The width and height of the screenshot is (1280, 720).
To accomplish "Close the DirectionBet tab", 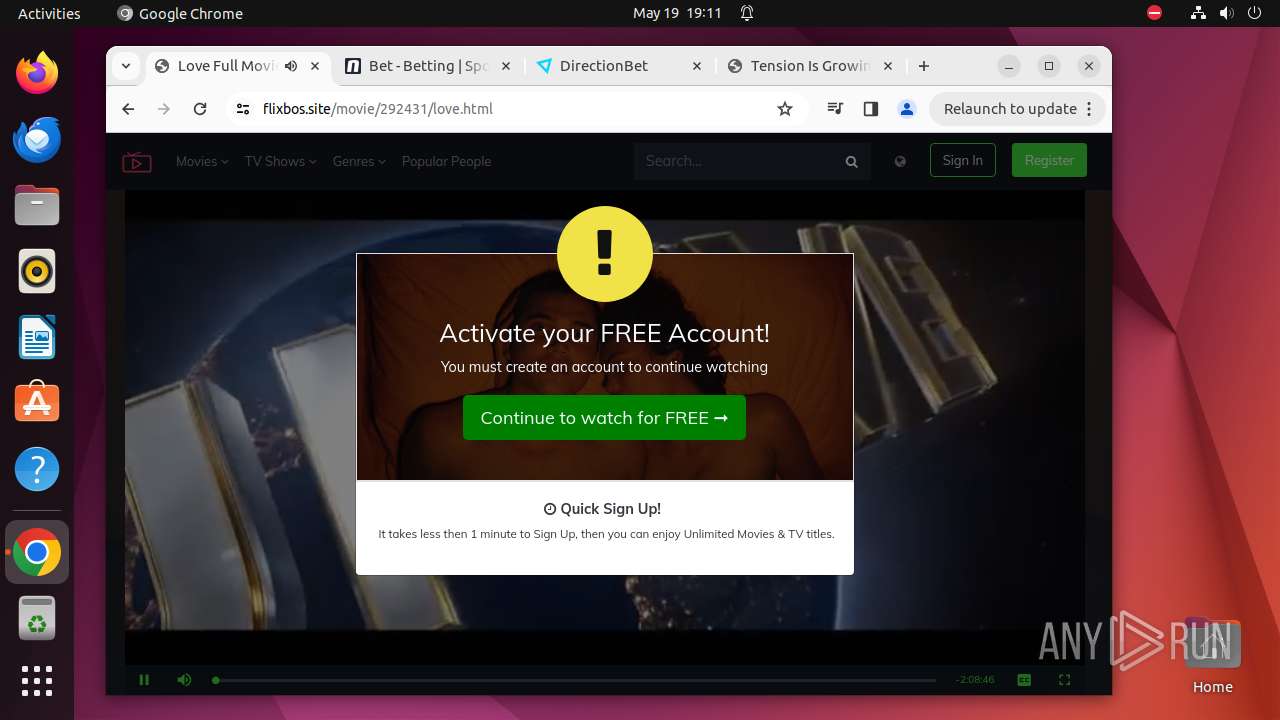I will click(x=697, y=66).
